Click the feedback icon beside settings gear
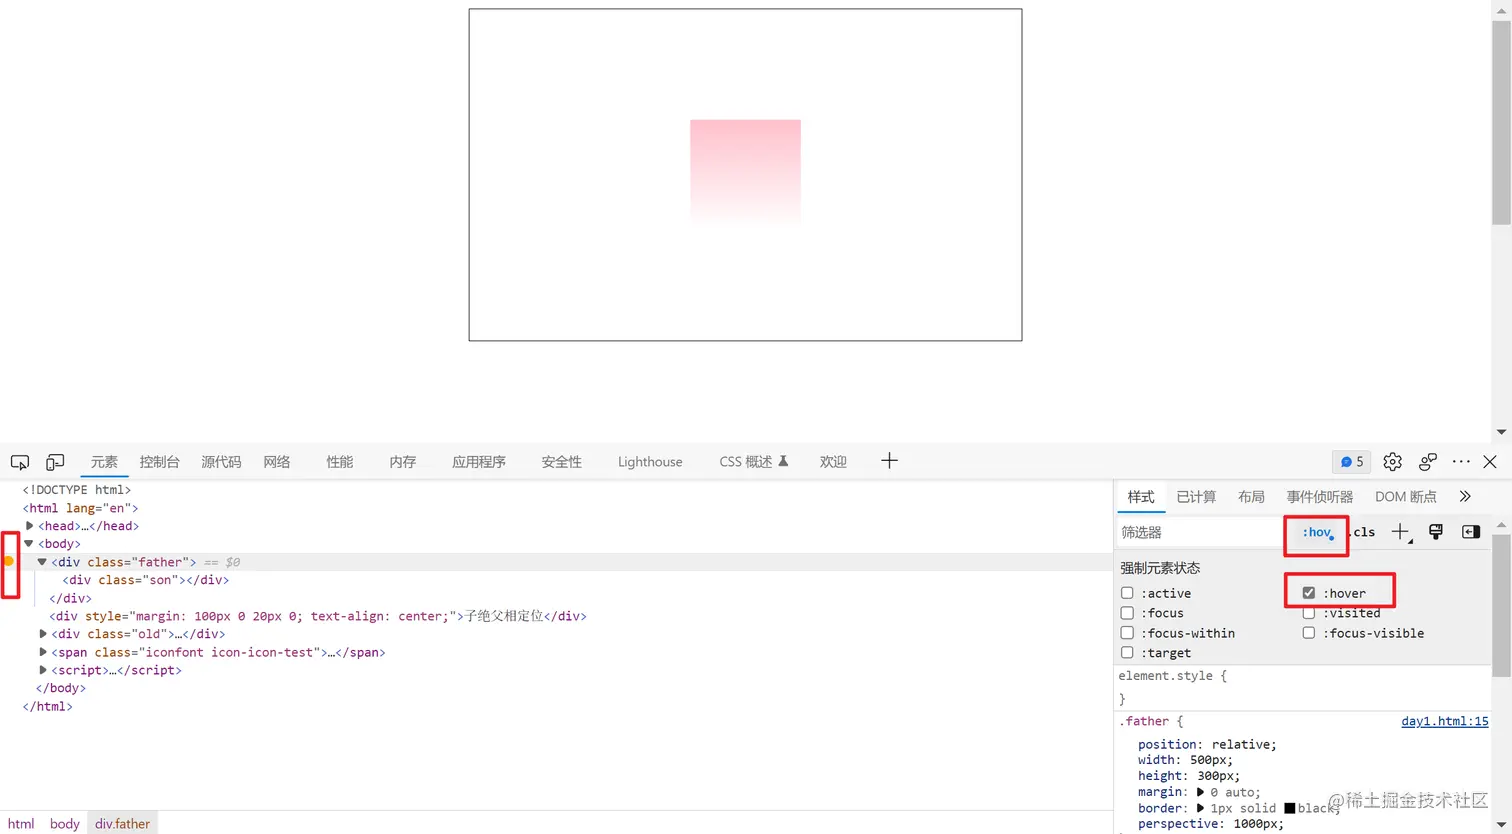The width and height of the screenshot is (1512, 834). (1428, 462)
